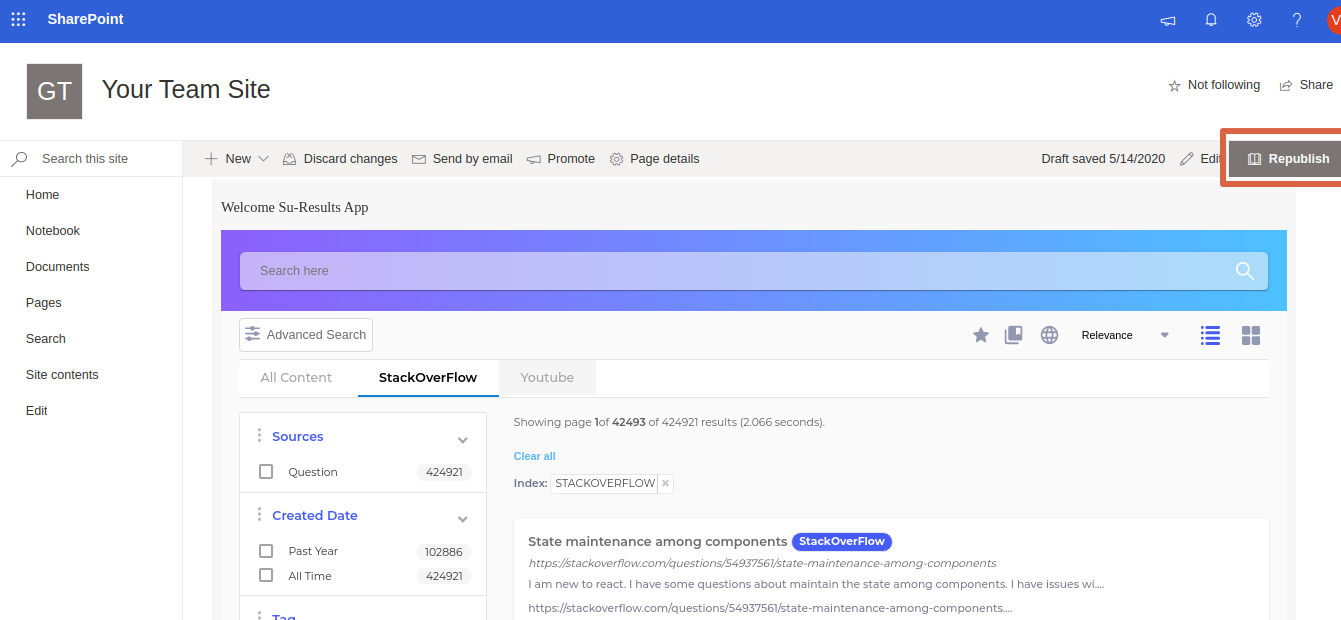1341x620 pixels.
Task: Click the star bookmark icon in results toolbar
Action: (981, 335)
